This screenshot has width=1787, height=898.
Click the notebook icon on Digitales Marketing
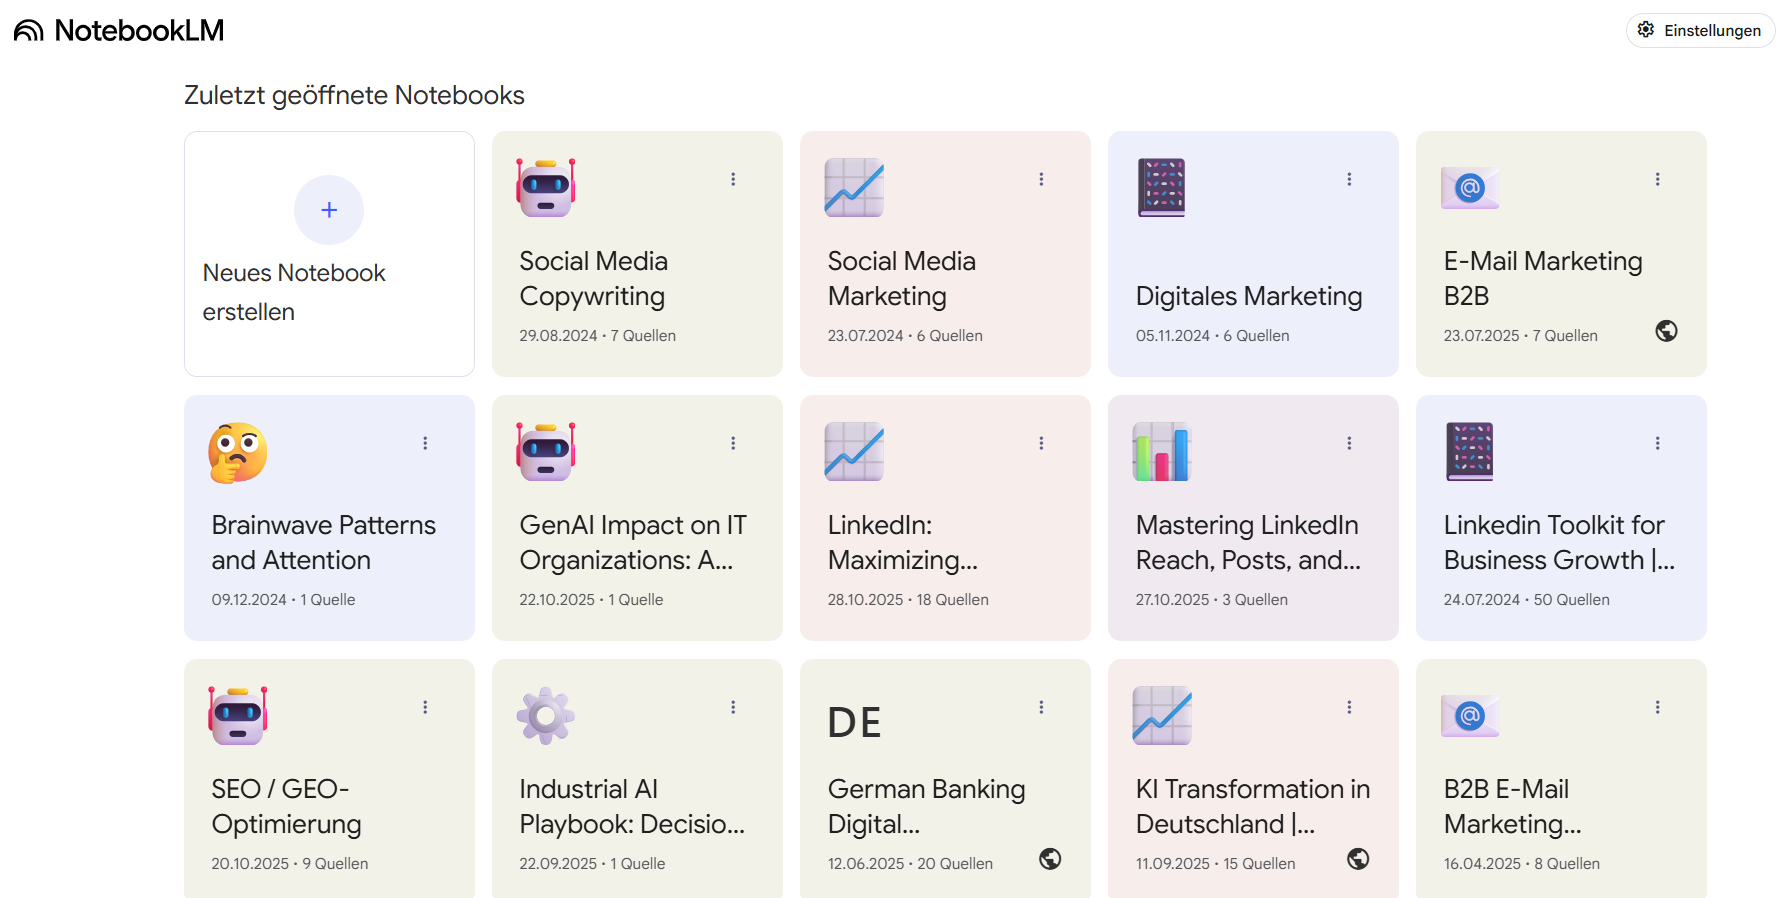coord(1161,187)
